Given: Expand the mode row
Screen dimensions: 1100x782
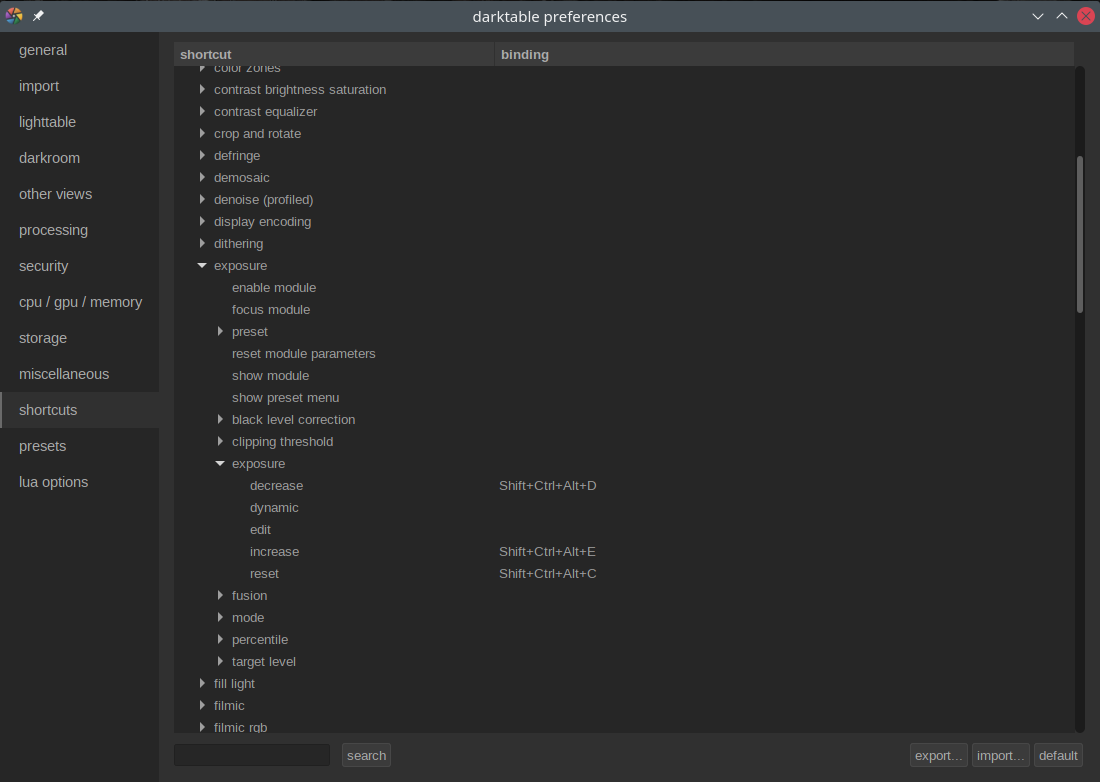Looking at the screenshot, I should [220, 617].
